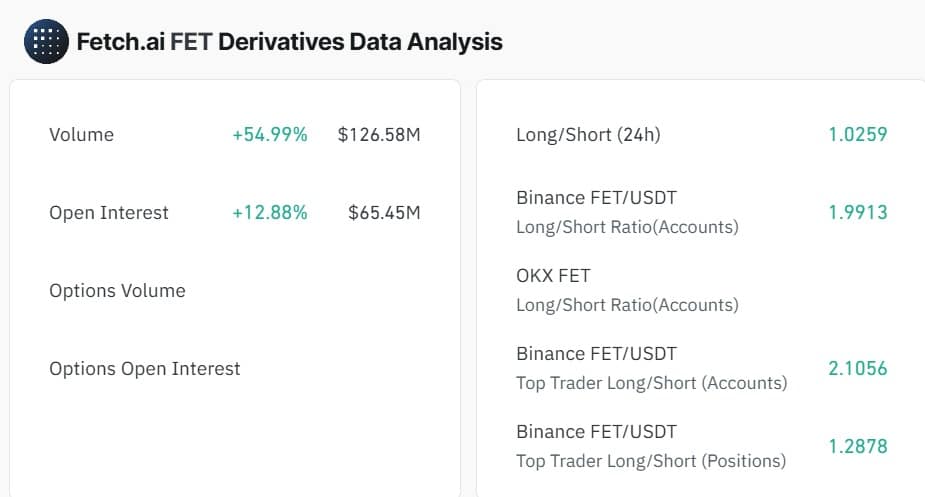The width and height of the screenshot is (925, 497).
Task: Select the Options Volume label
Action: point(117,290)
